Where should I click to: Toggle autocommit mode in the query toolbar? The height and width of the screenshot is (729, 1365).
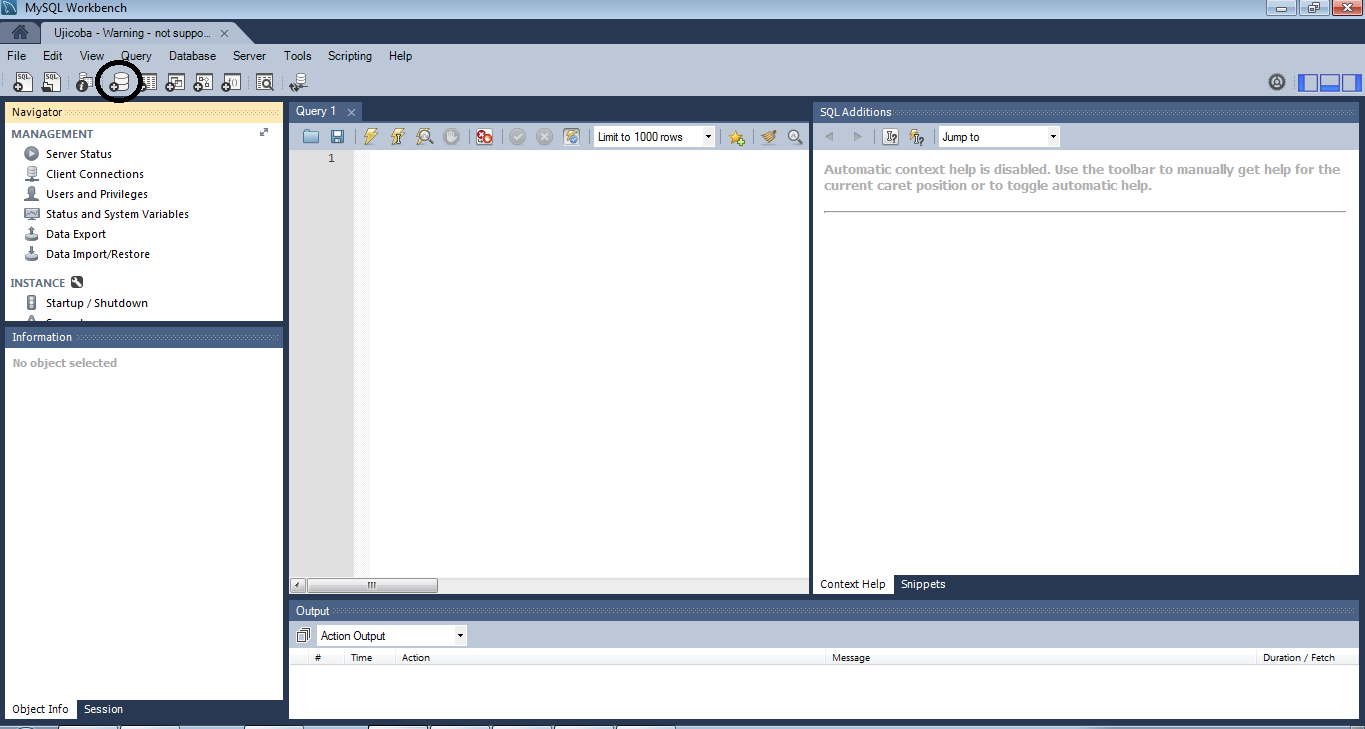tap(572, 136)
